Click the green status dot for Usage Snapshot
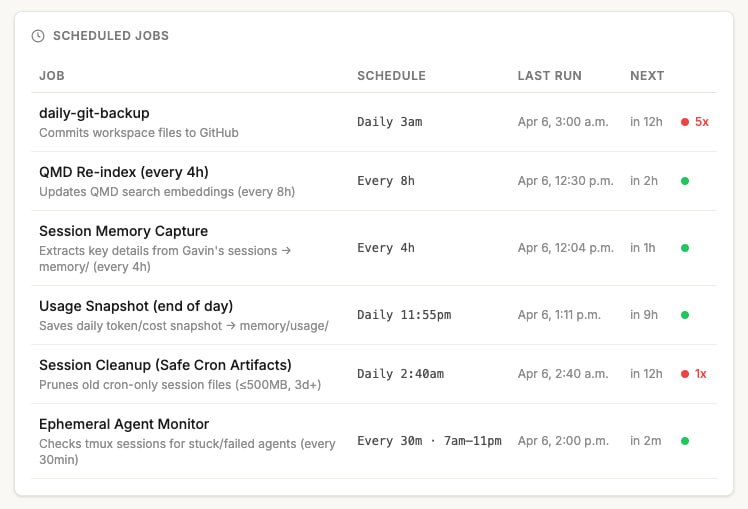 [685, 315]
